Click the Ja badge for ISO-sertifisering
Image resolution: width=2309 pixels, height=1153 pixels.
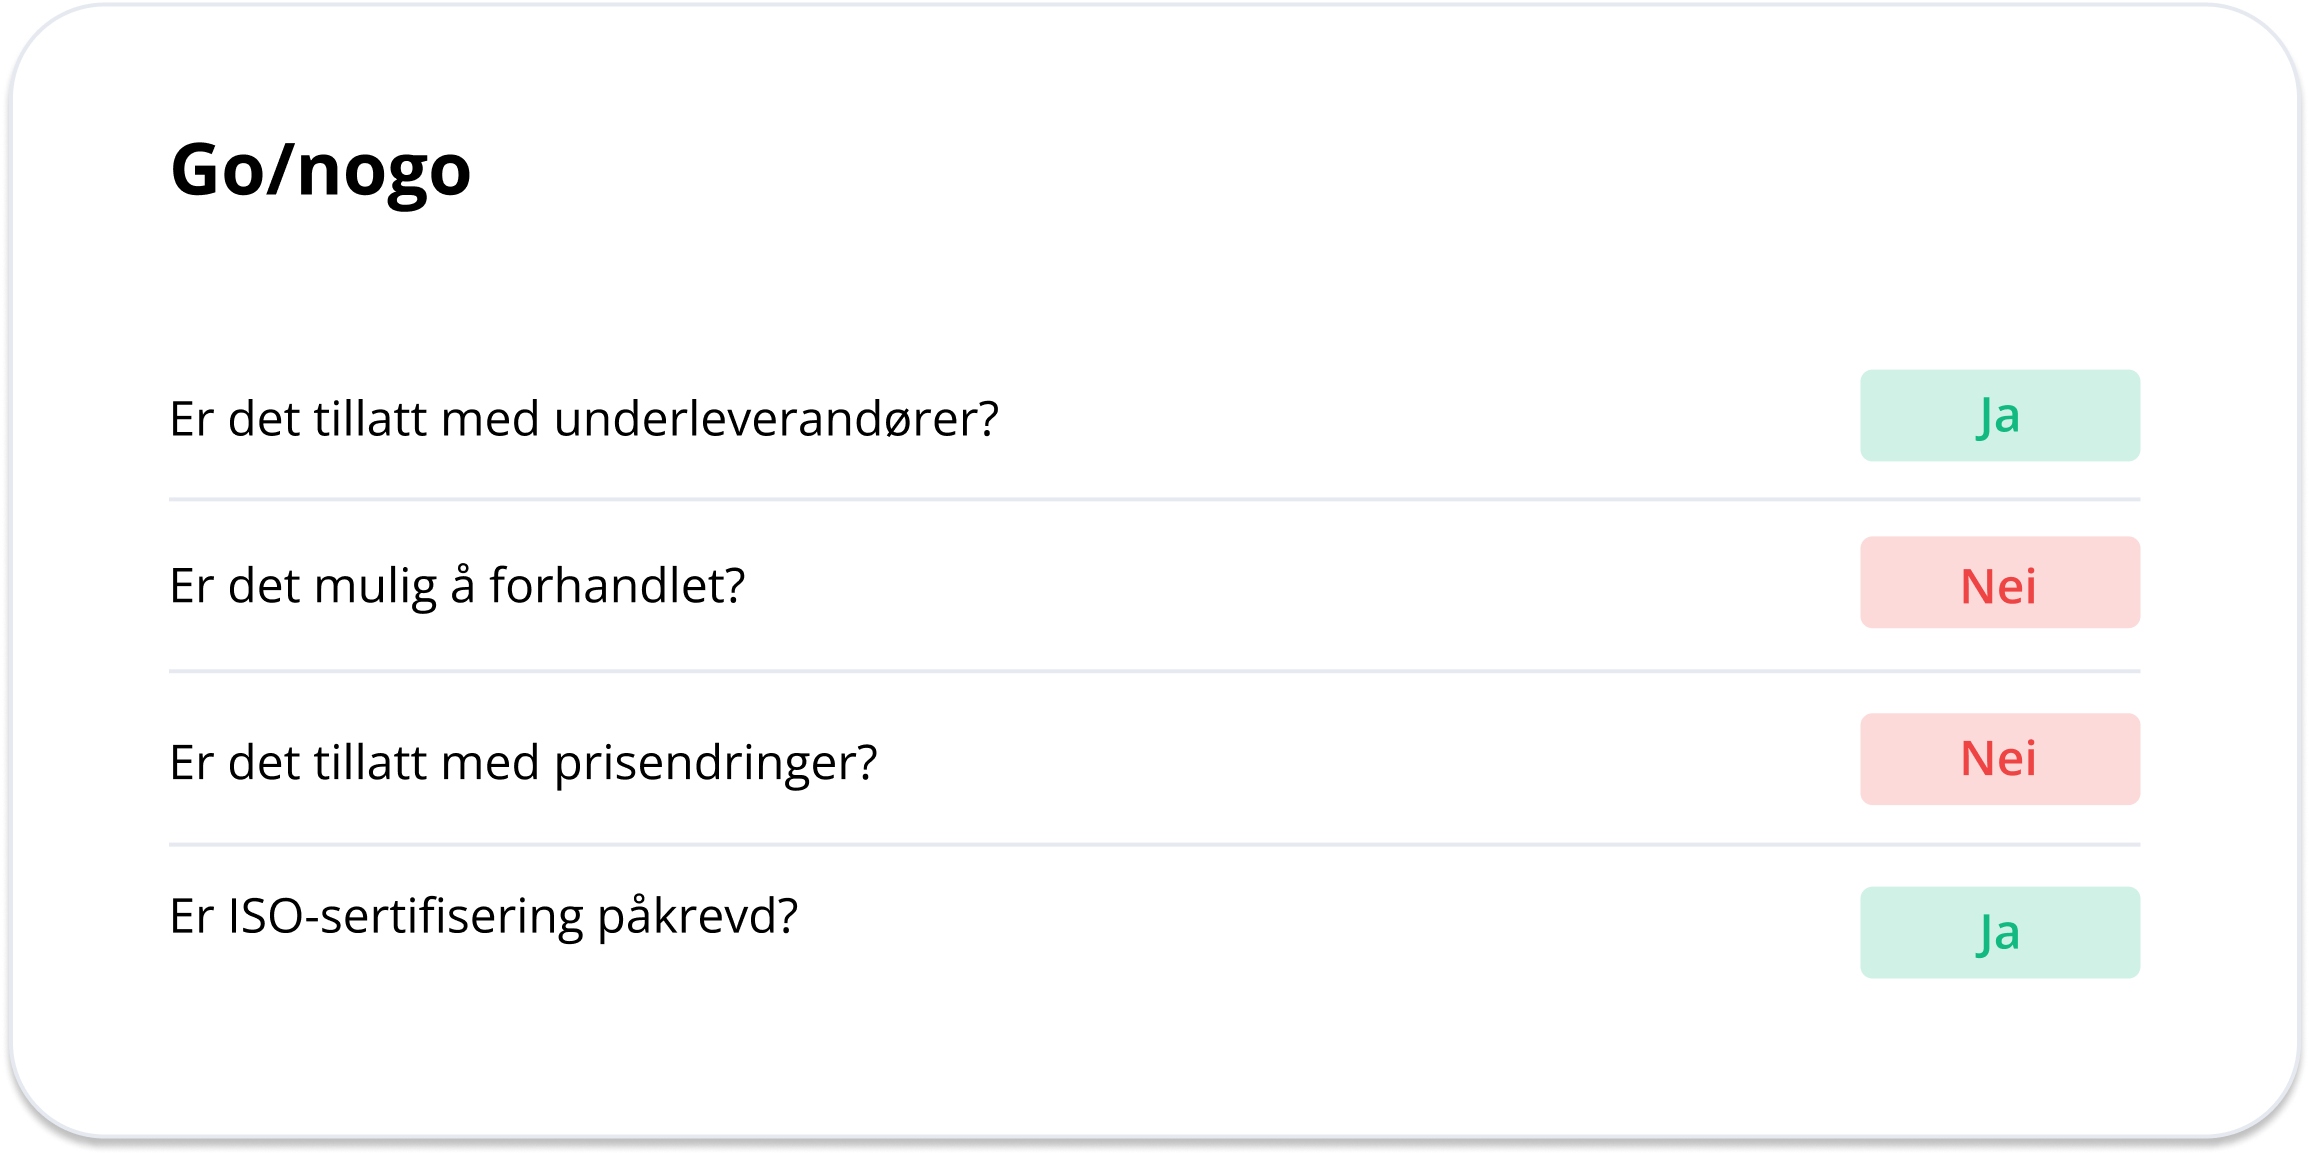[x=1999, y=933]
